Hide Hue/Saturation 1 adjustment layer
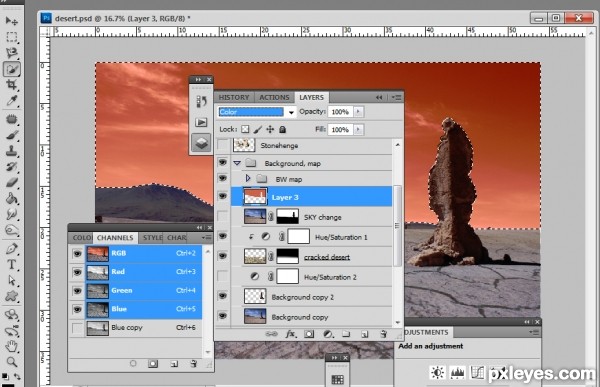Viewport: 600px width, 387px height. (x=222, y=236)
